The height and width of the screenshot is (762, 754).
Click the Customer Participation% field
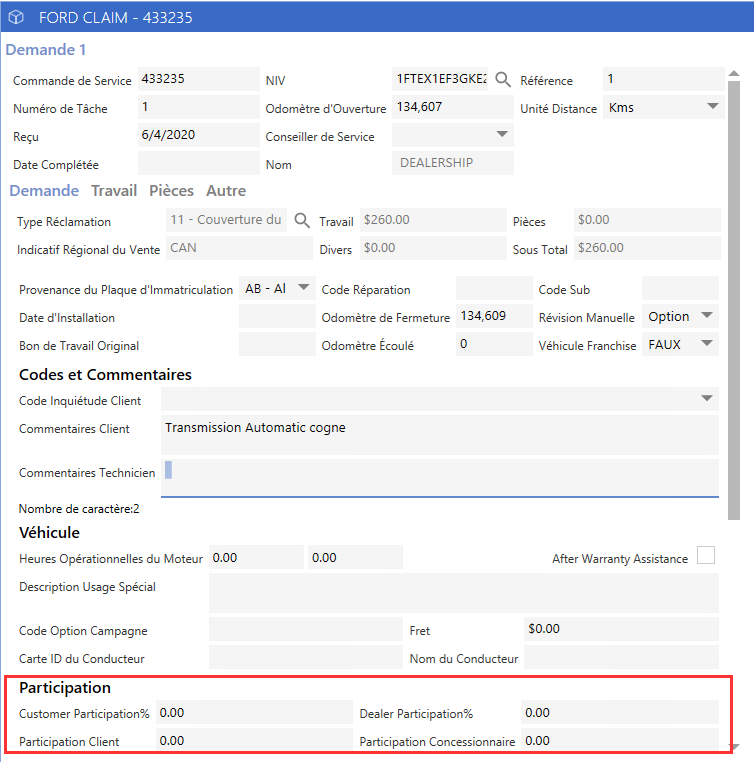254,712
